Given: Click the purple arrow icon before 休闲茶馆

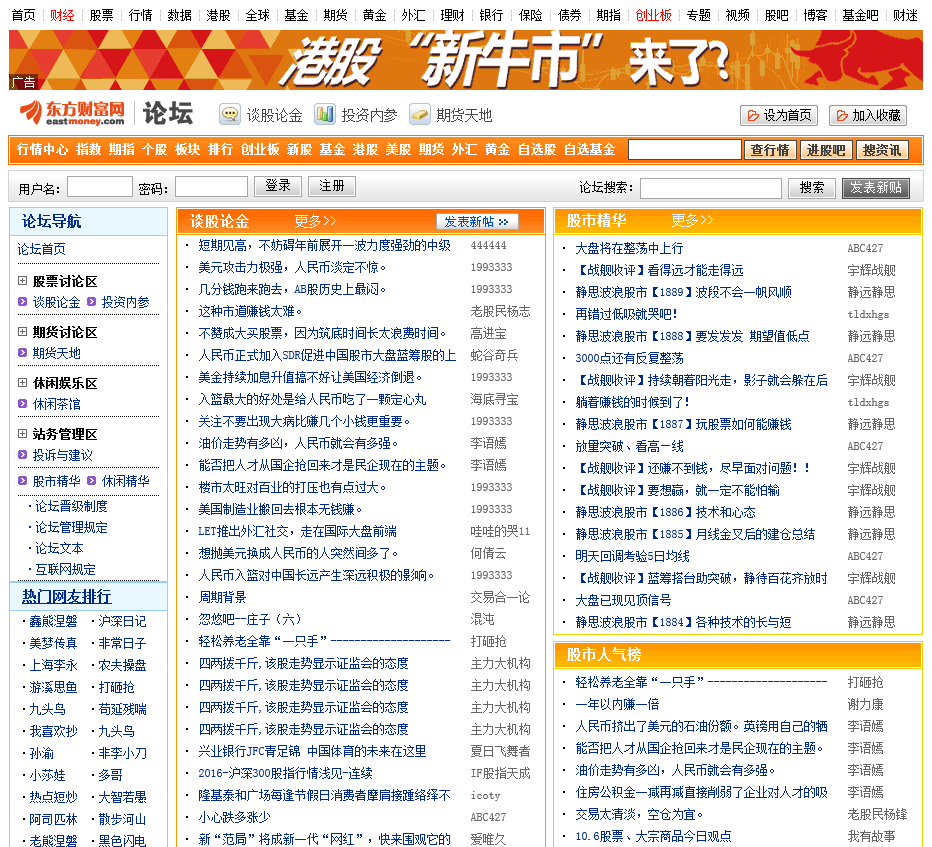Looking at the screenshot, I should click(23, 404).
